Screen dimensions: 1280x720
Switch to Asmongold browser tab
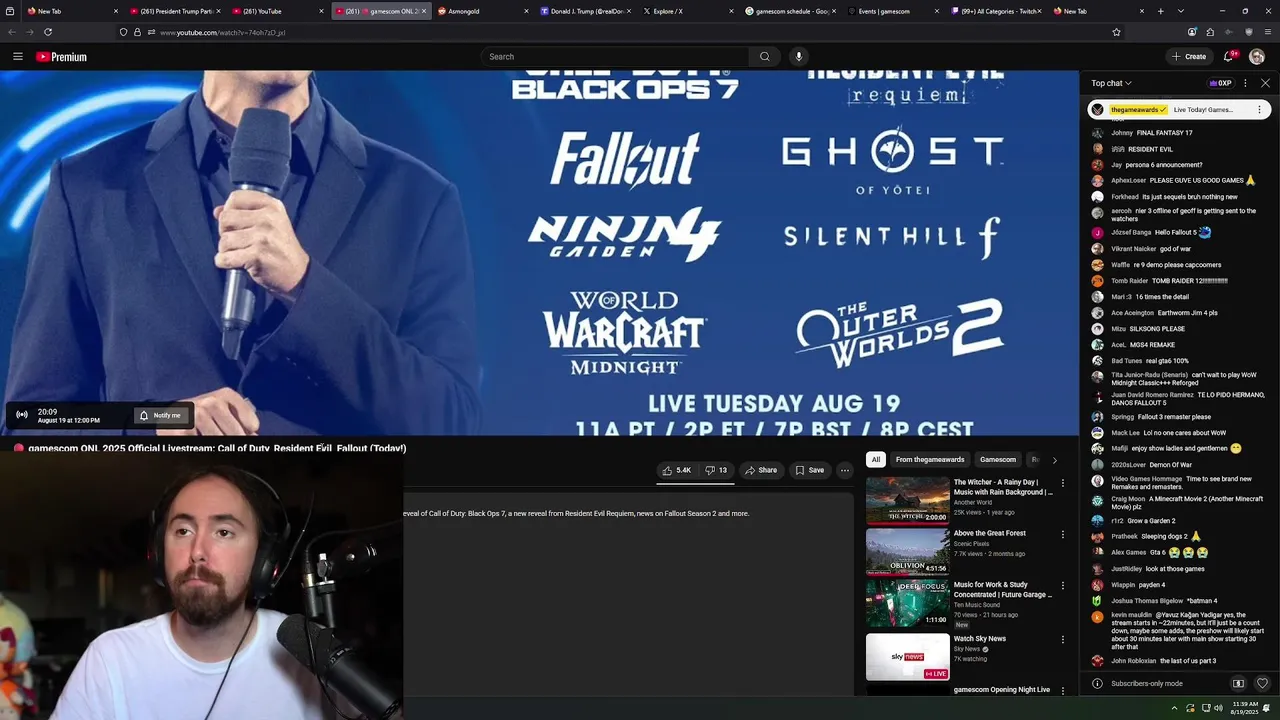(482, 11)
